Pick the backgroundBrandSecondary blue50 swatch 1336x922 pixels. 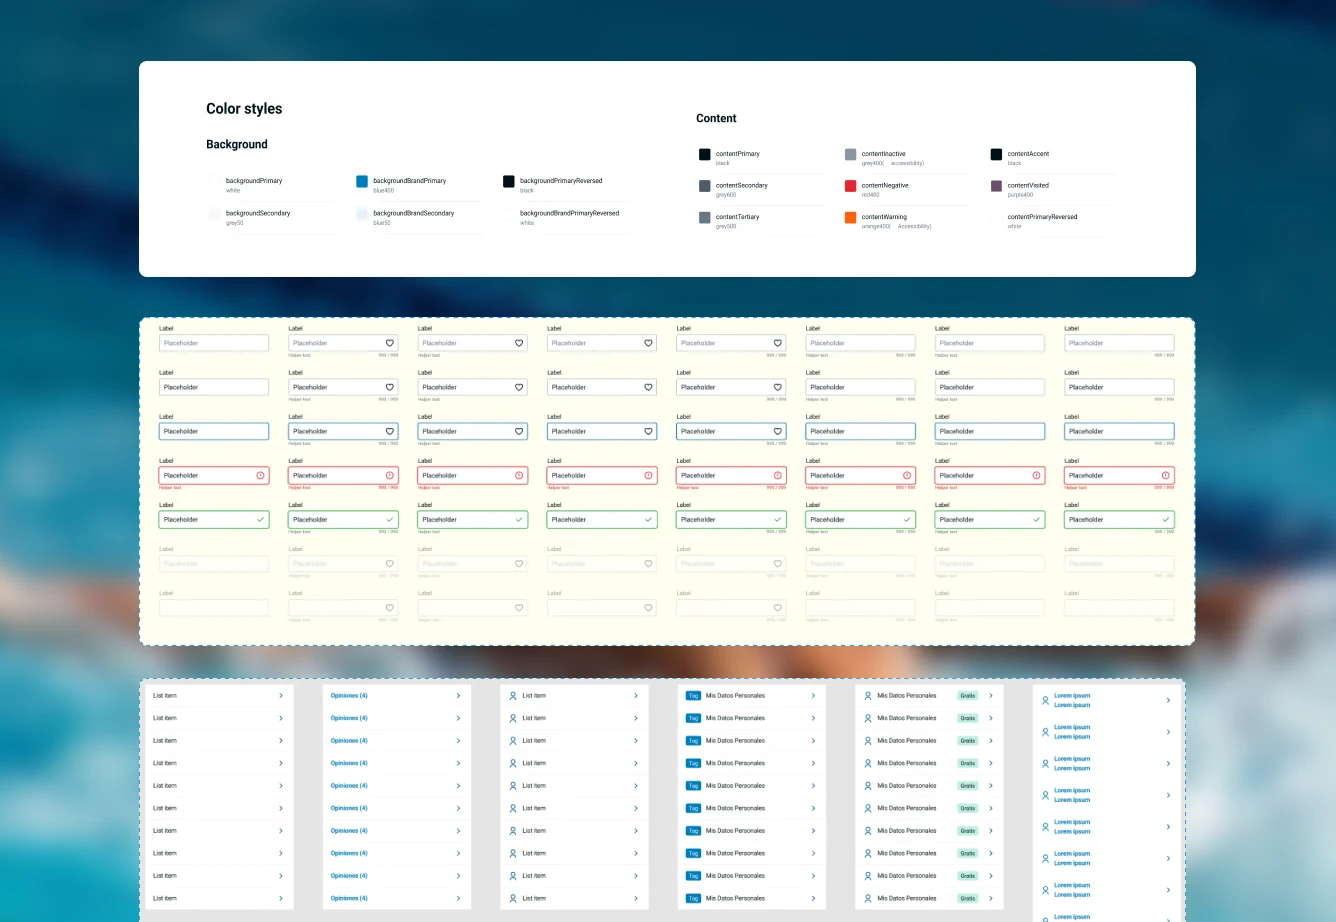(362, 214)
